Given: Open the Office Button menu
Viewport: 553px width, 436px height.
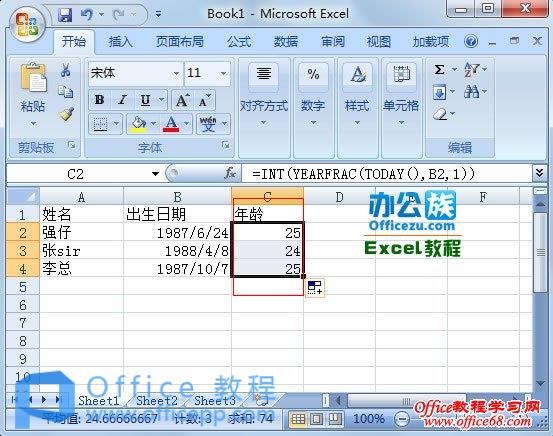Looking at the screenshot, I should pyautogui.click(x=27, y=25).
